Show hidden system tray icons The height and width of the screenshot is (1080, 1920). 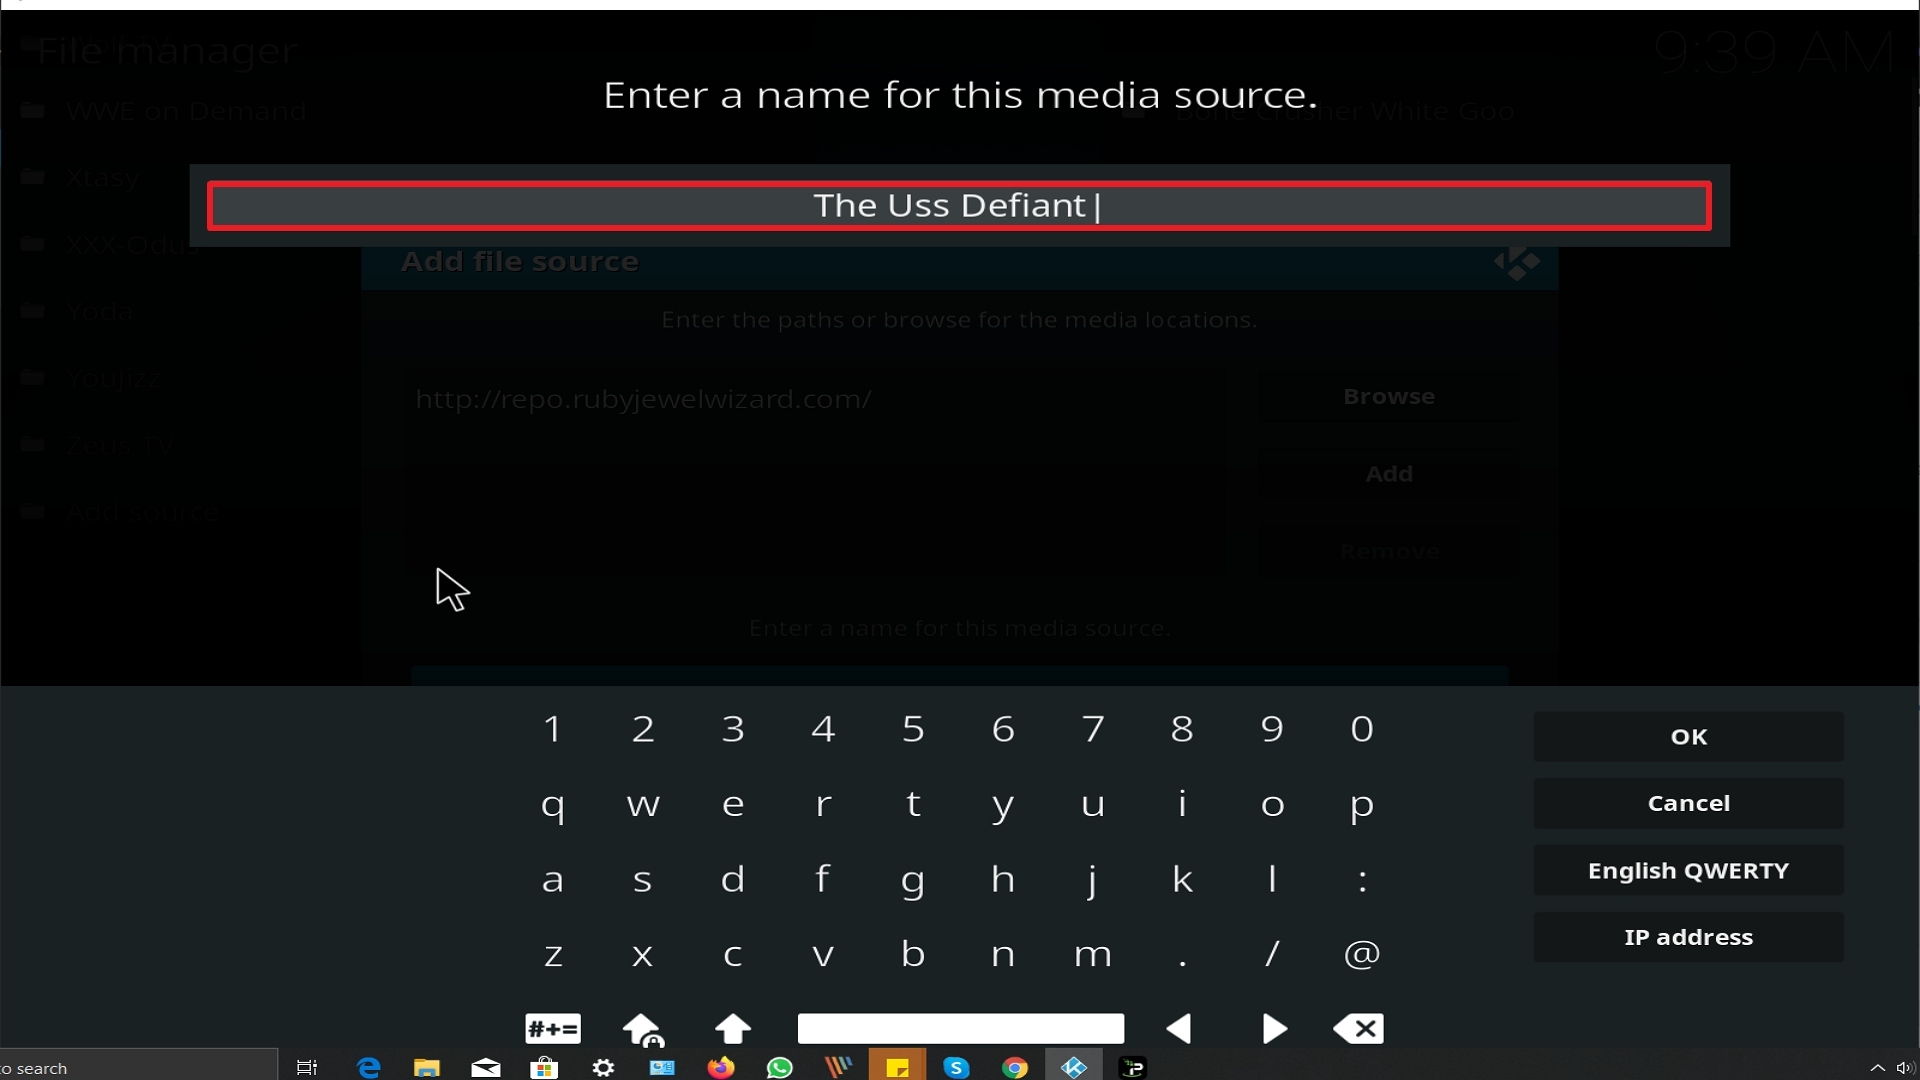pos(1877,1068)
